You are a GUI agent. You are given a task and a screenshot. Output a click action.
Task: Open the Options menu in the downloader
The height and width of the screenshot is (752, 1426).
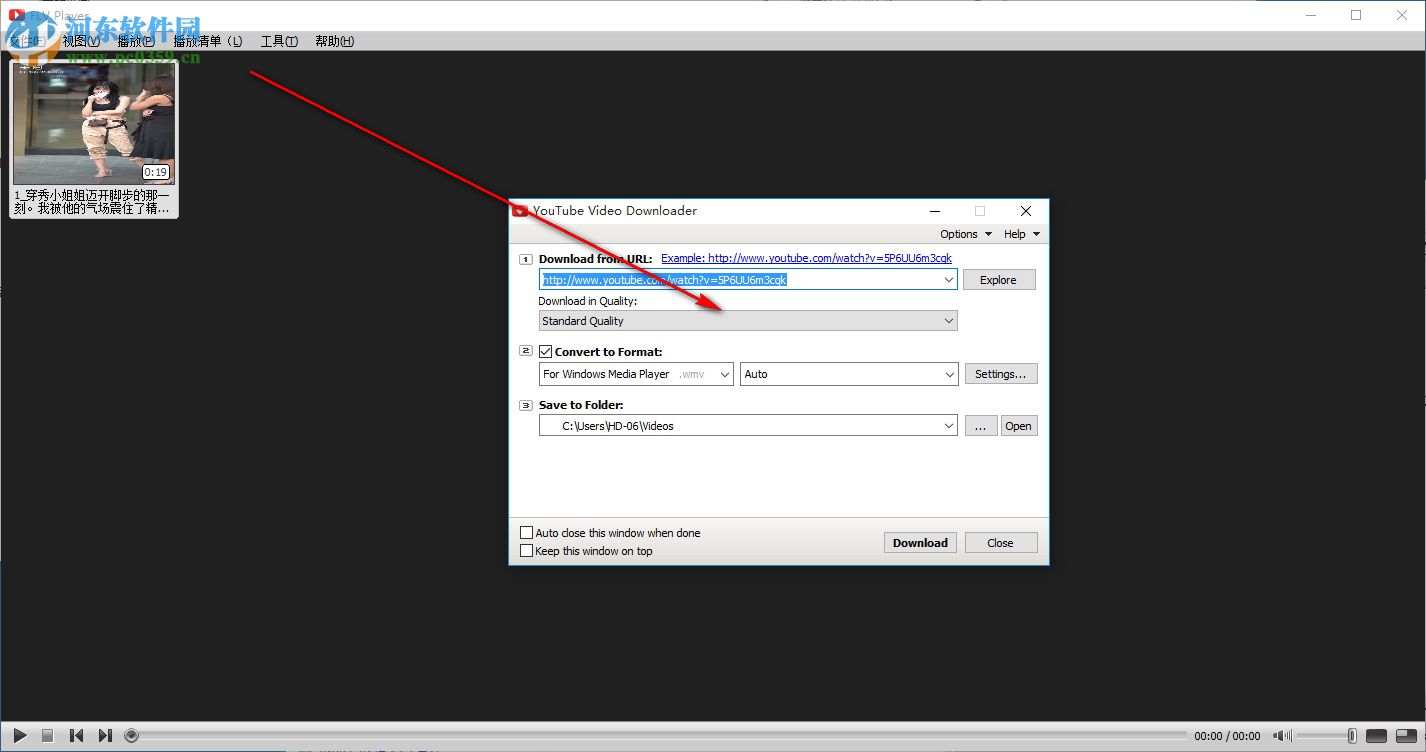click(x=961, y=233)
